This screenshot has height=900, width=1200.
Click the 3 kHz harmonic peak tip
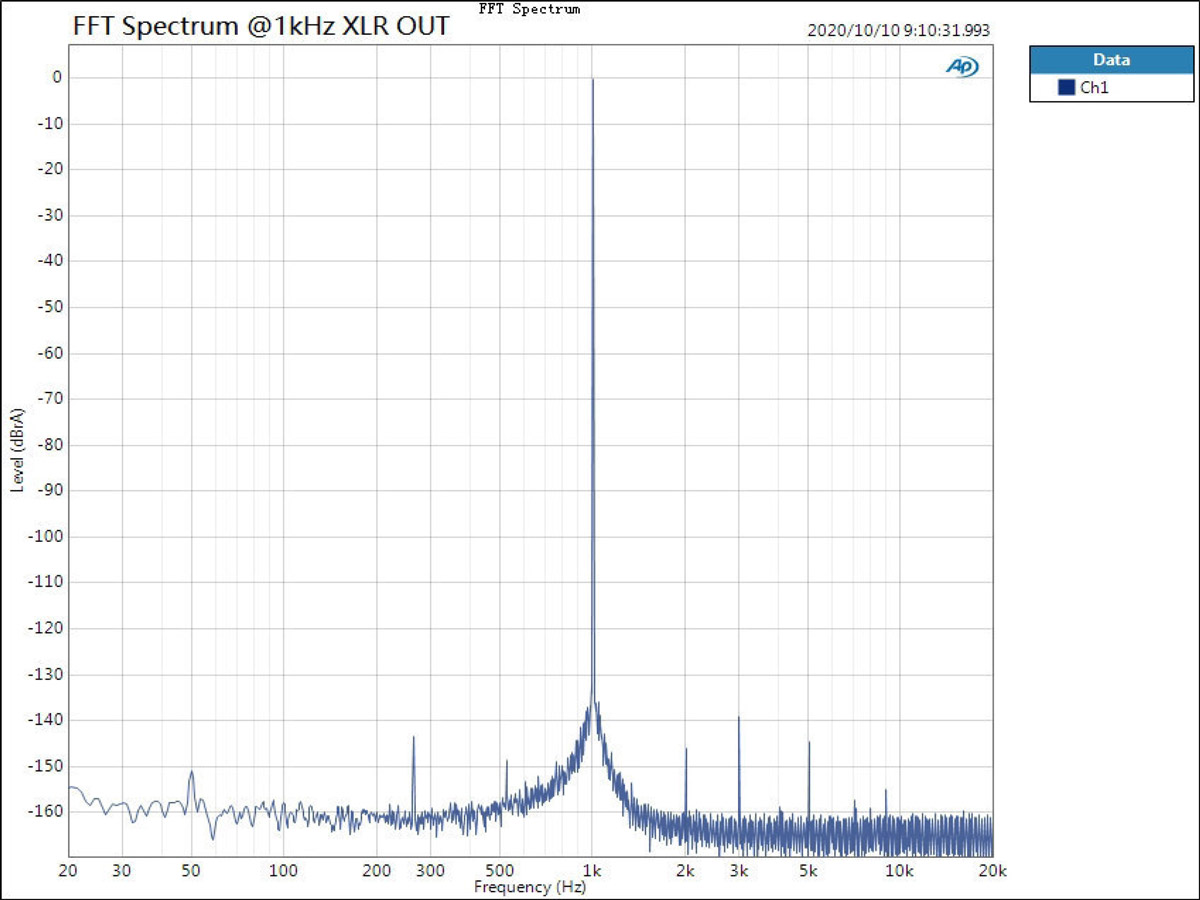coord(739,717)
